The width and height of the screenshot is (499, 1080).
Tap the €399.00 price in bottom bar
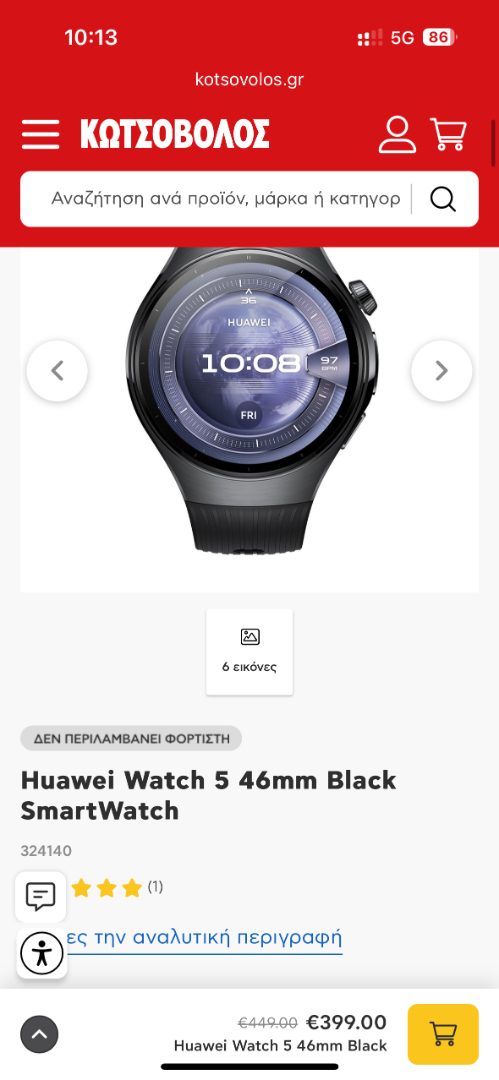(347, 1021)
